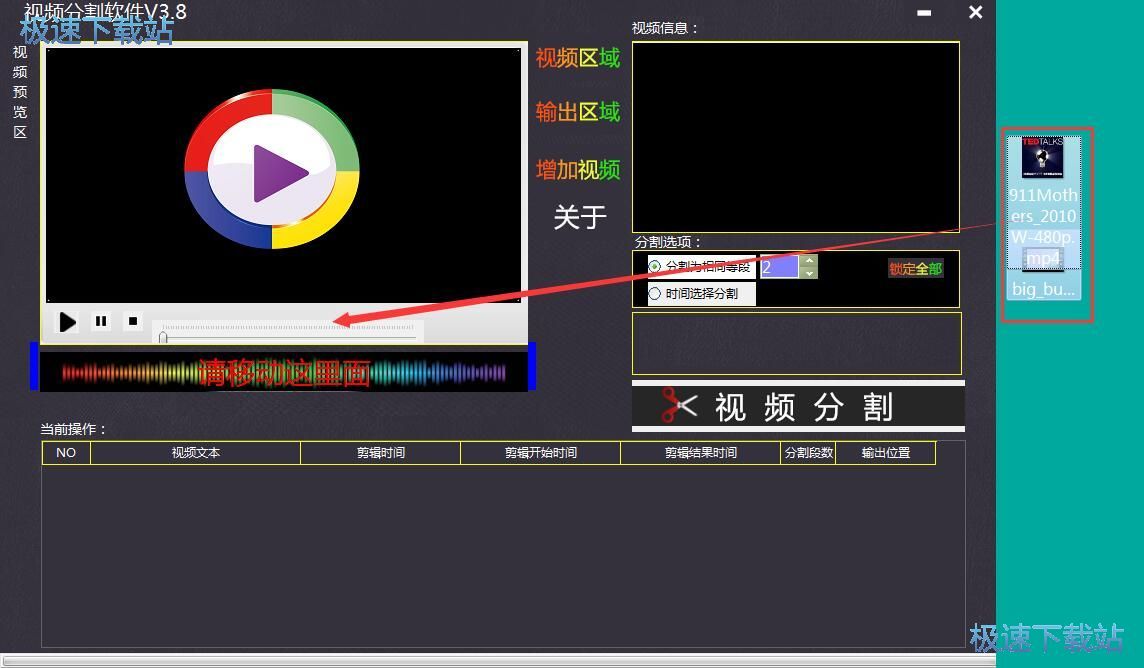Click the scissors icon beside 视频分割

(679, 405)
